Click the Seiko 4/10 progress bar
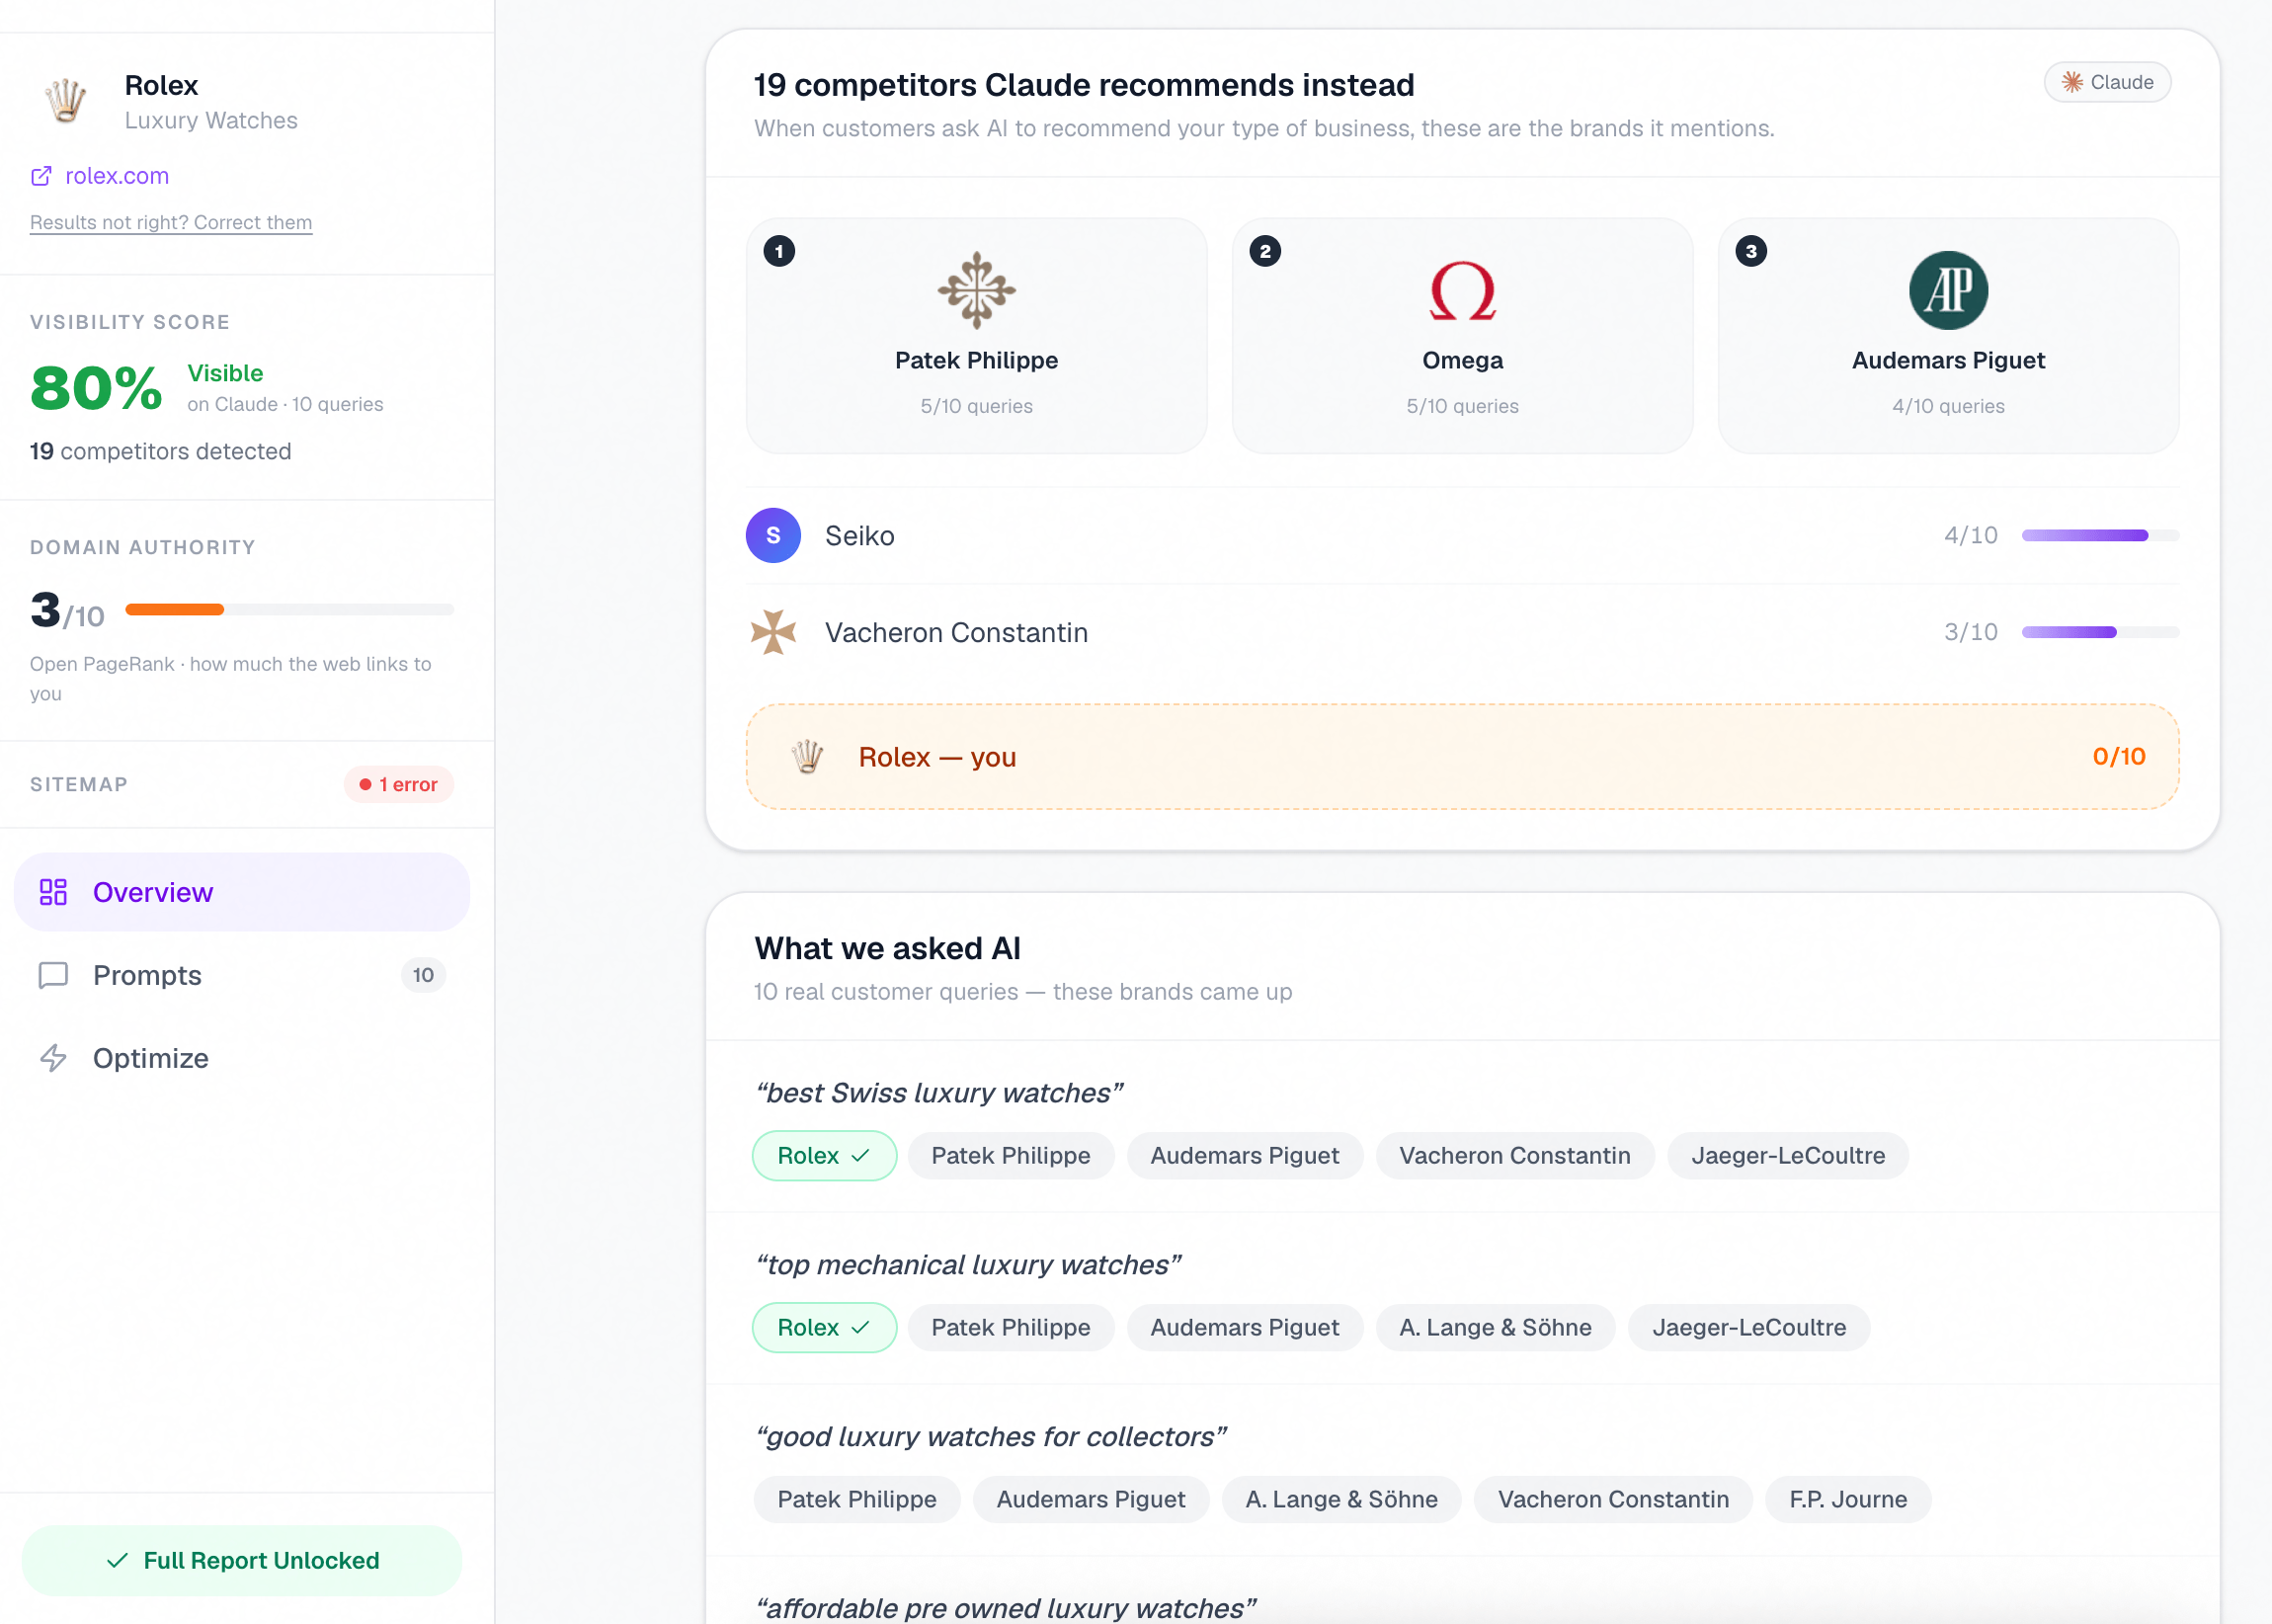This screenshot has width=2272, height=1624. pos(2100,535)
